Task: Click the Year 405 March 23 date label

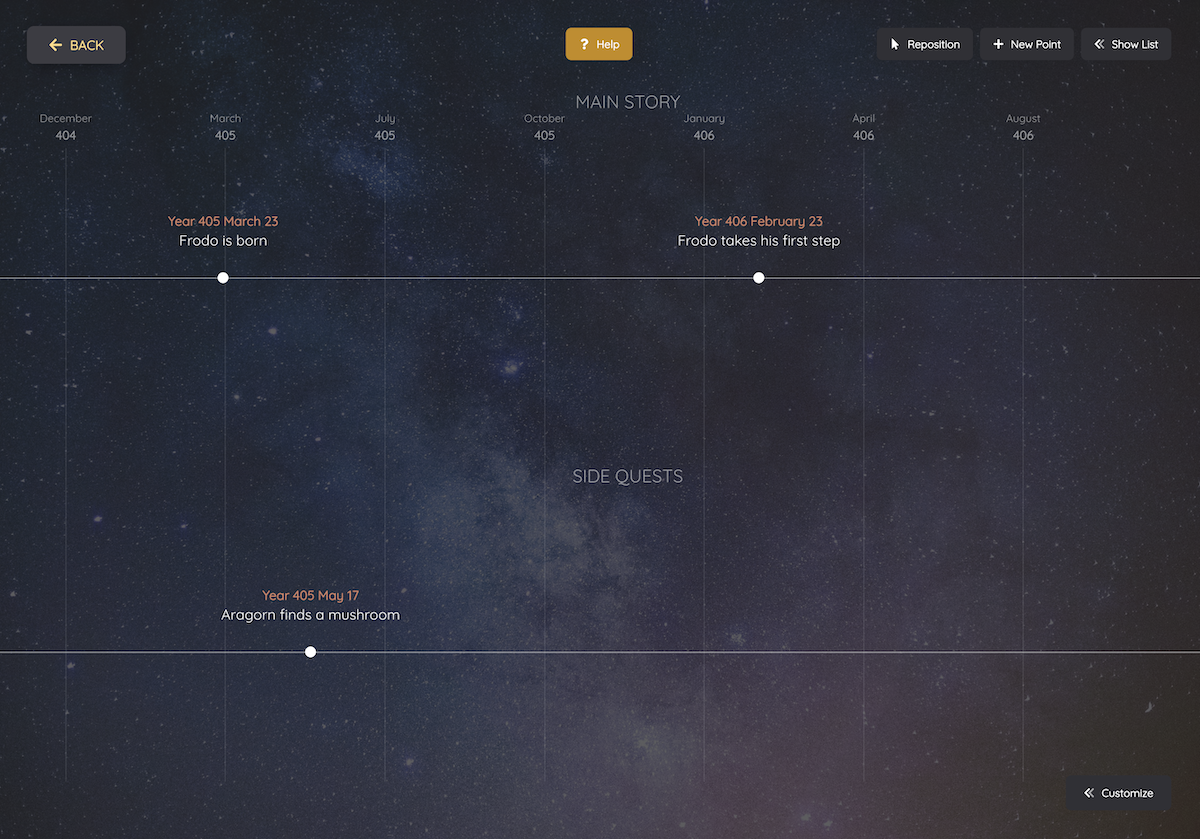Action: (223, 221)
